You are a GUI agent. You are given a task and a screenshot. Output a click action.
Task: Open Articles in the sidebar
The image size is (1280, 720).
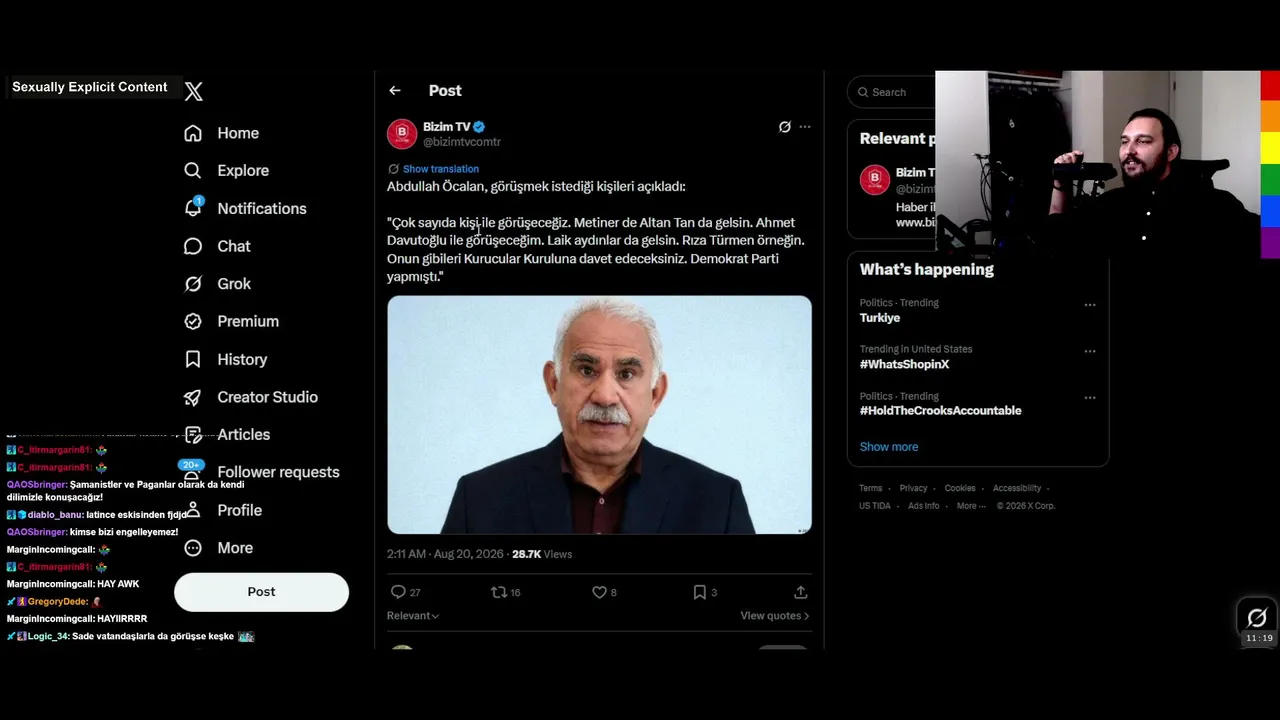pyautogui.click(x=227, y=434)
